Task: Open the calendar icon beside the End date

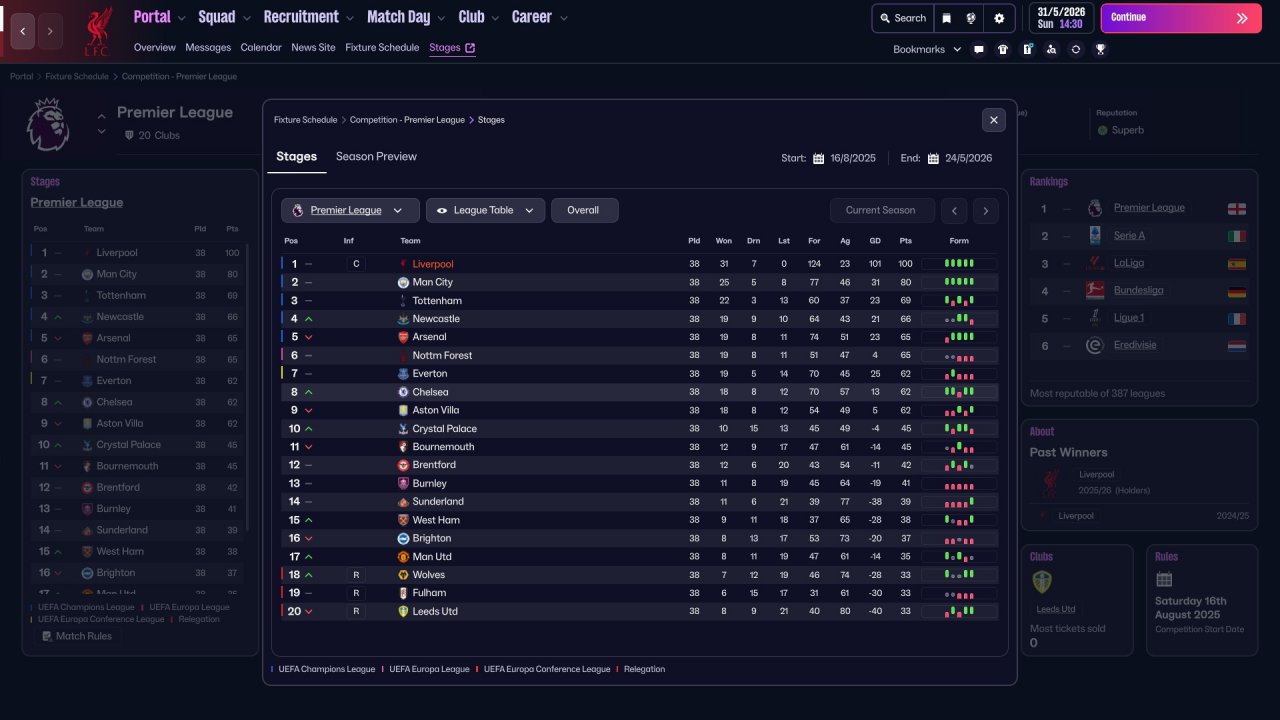Action: pos(933,158)
